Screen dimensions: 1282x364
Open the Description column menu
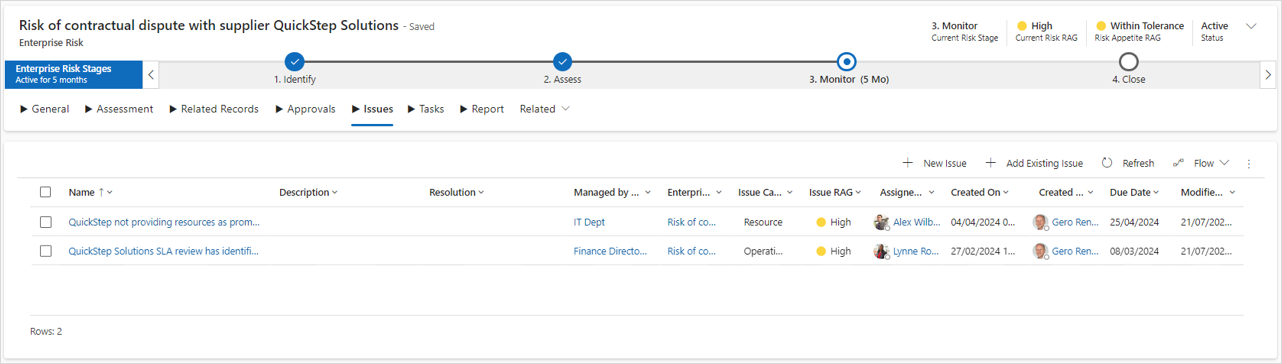308,192
